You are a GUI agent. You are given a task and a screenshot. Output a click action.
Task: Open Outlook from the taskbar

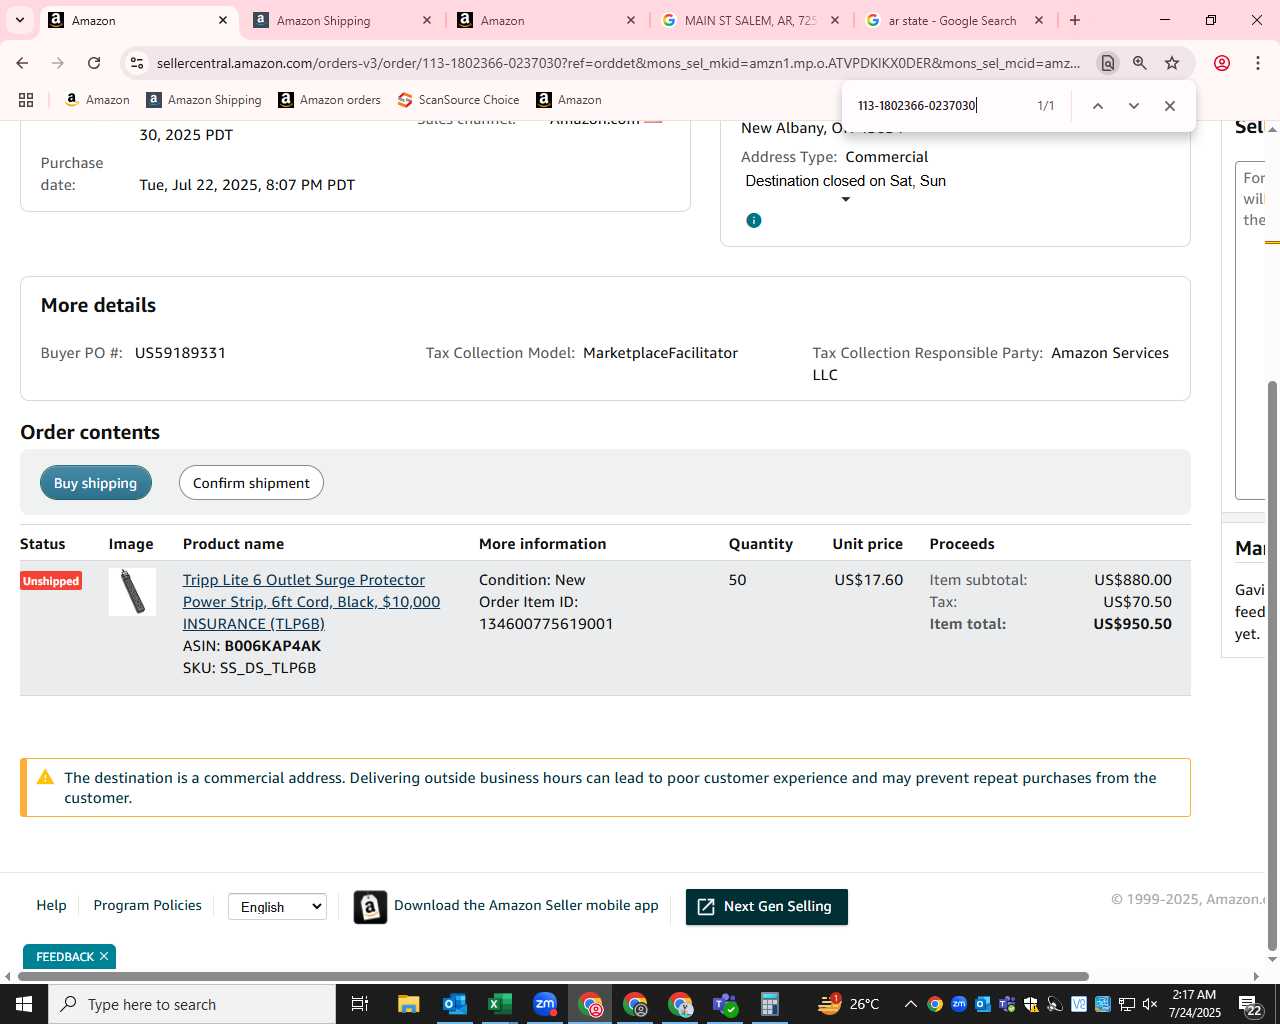454,1004
